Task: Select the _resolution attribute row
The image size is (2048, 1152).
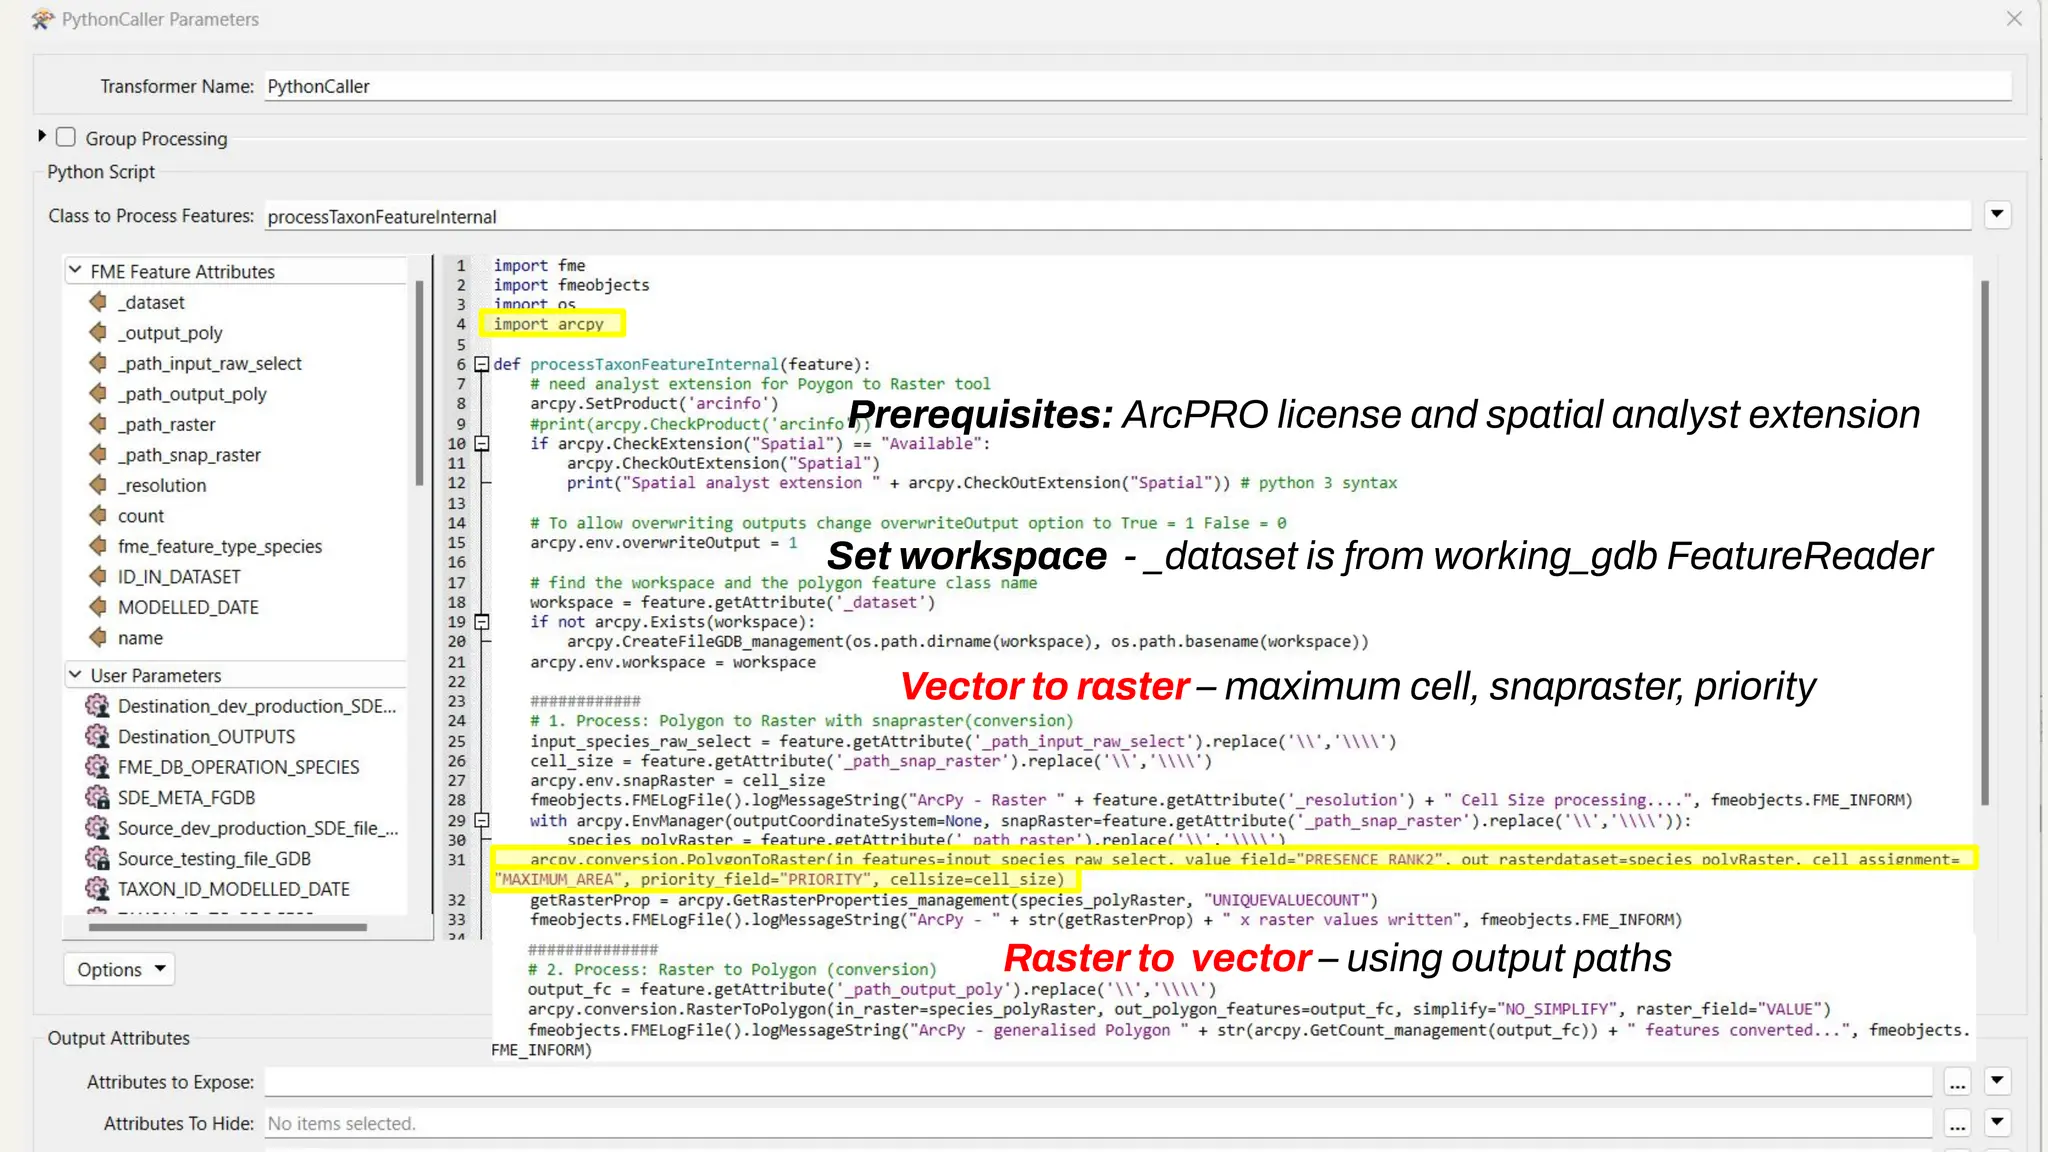Action: pyautogui.click(x=237, y=485)
